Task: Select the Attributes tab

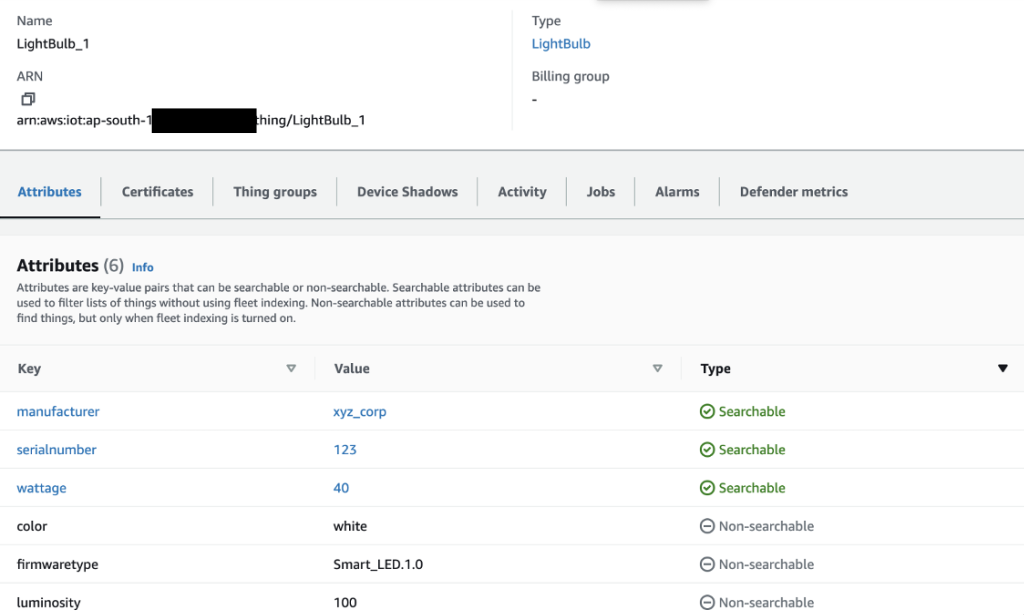Action: [x=50, y=191]
